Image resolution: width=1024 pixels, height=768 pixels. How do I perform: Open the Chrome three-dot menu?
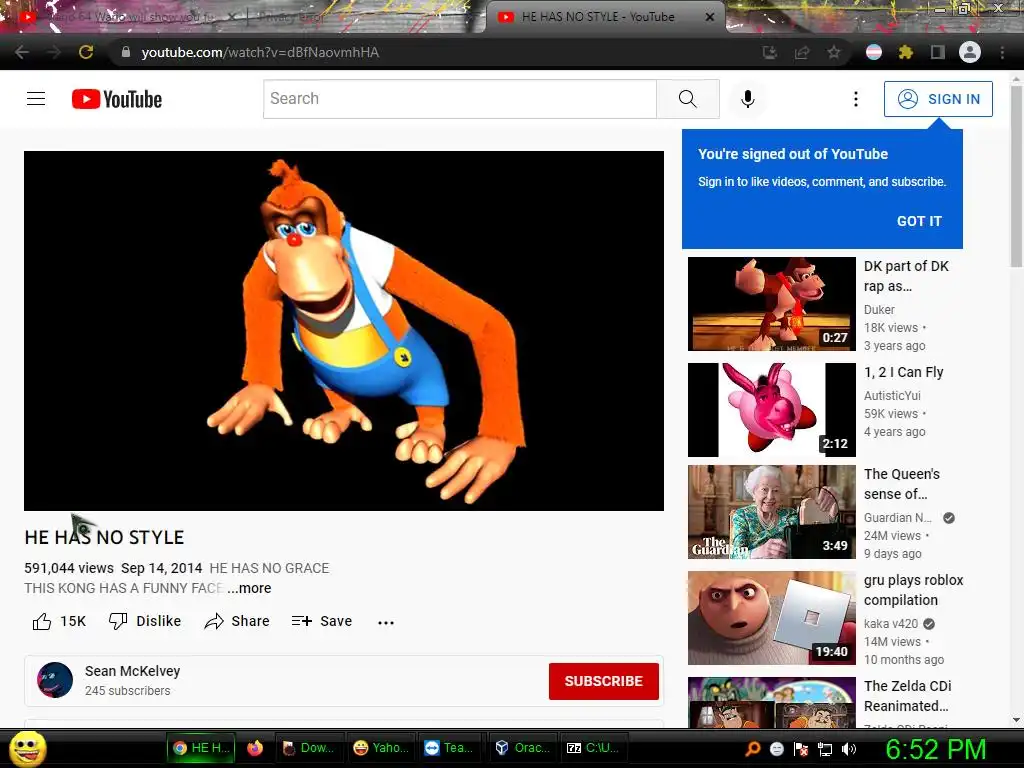click(1002, 52)
